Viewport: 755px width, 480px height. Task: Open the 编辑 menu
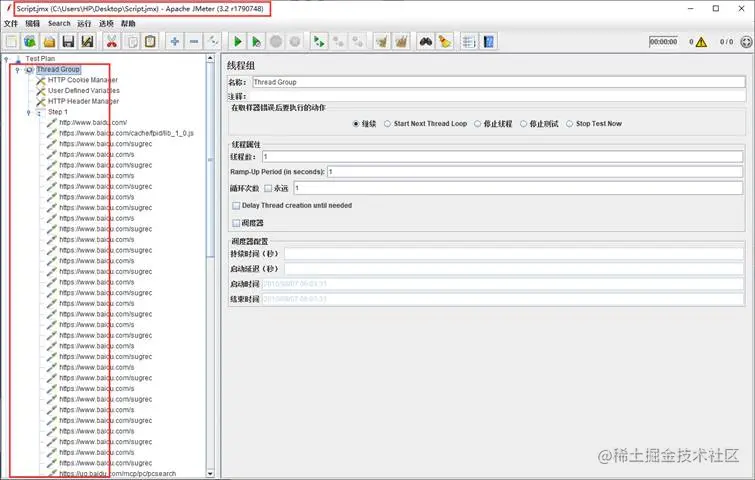(33, 24)
